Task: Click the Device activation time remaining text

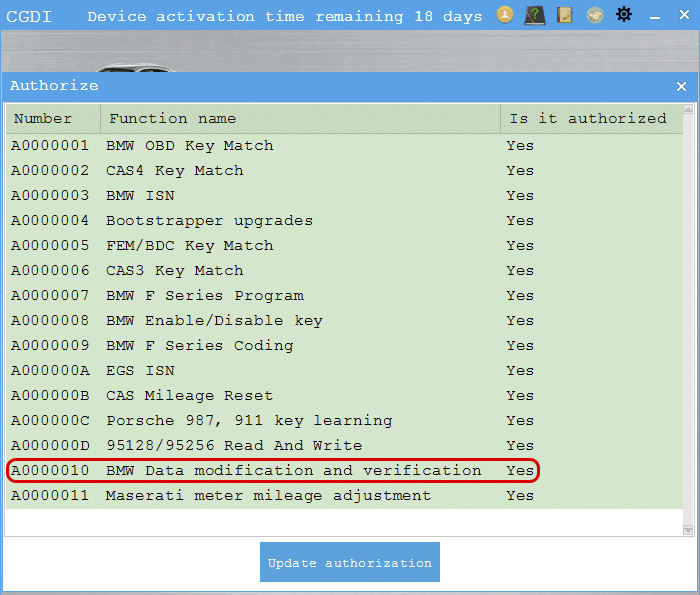Action: 285,17
